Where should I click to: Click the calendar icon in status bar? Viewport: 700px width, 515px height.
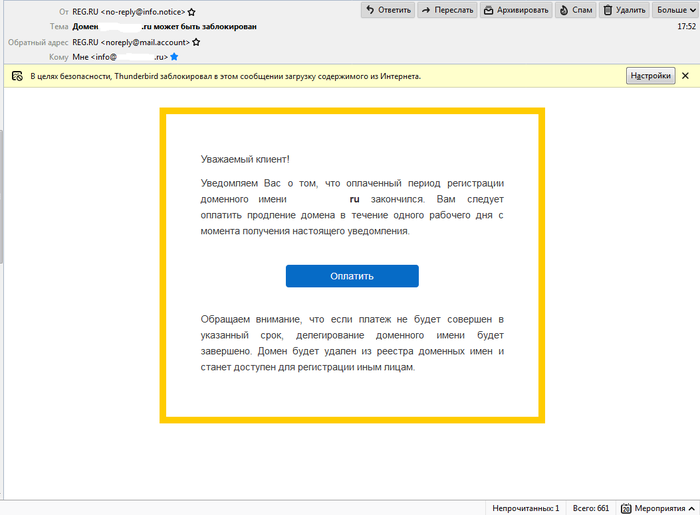[626, 507]
